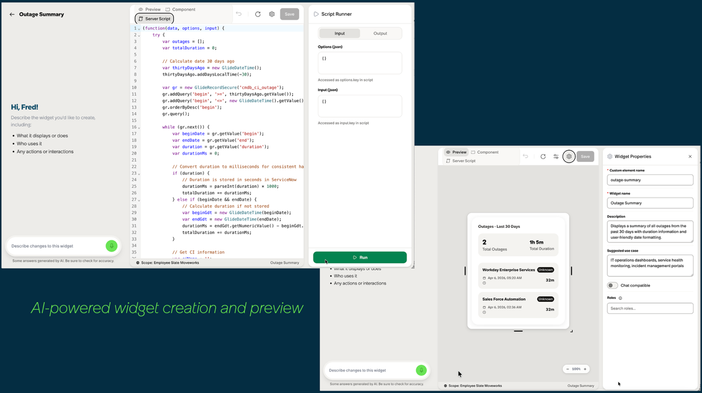Select Server Script tab in code editor window
This screenshot has height=393, width=702.
point(154,19)
